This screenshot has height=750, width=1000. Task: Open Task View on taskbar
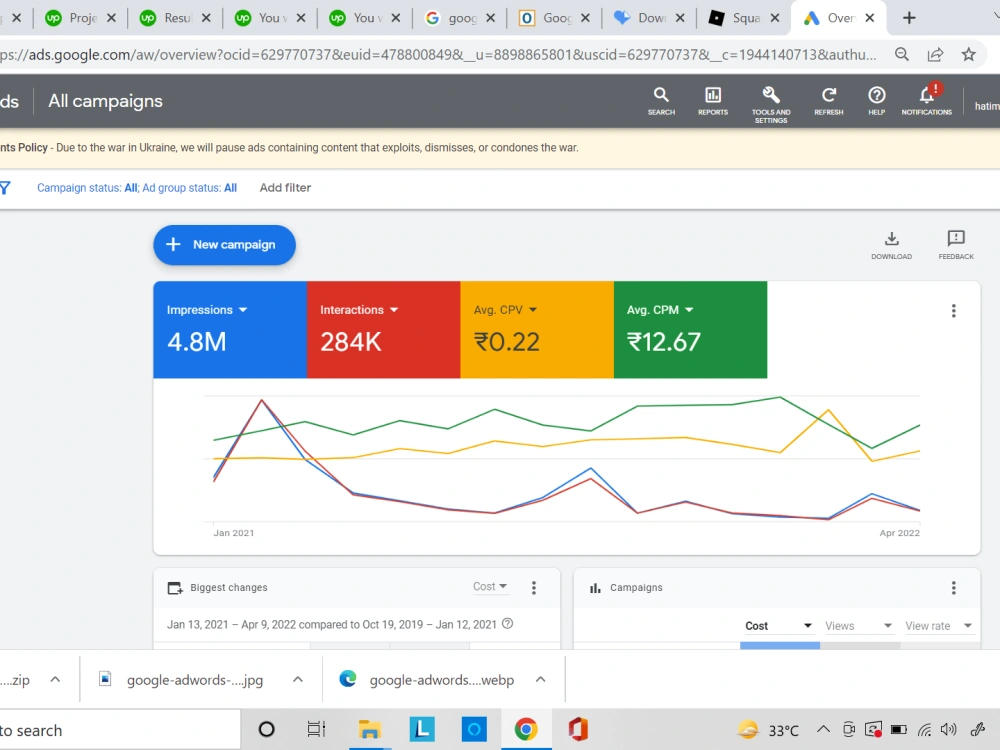[316, 729]
